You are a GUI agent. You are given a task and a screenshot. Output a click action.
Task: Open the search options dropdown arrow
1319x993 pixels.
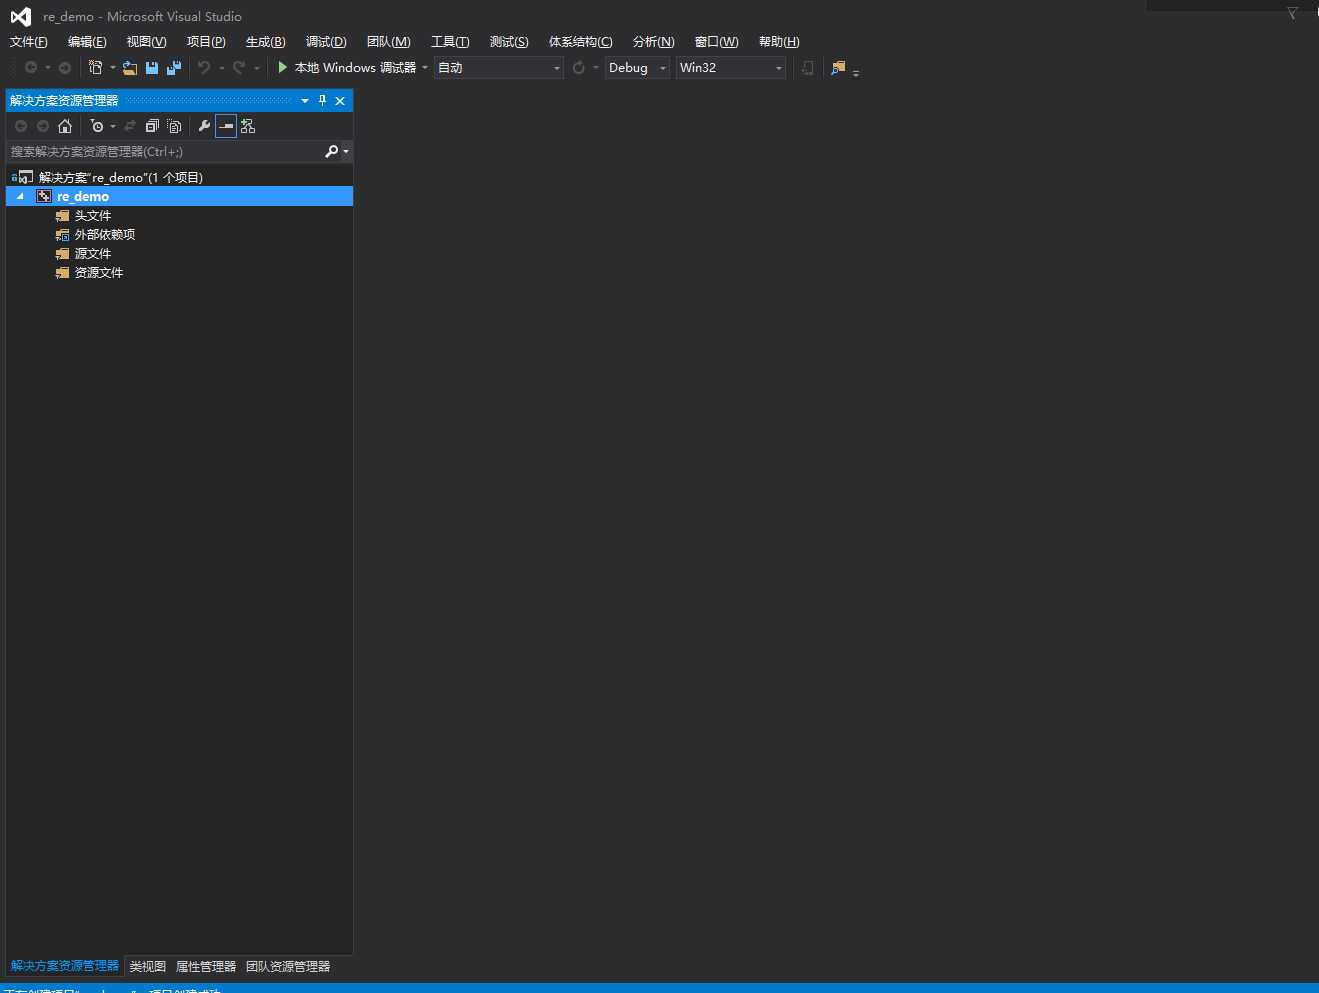coord(346,152)
